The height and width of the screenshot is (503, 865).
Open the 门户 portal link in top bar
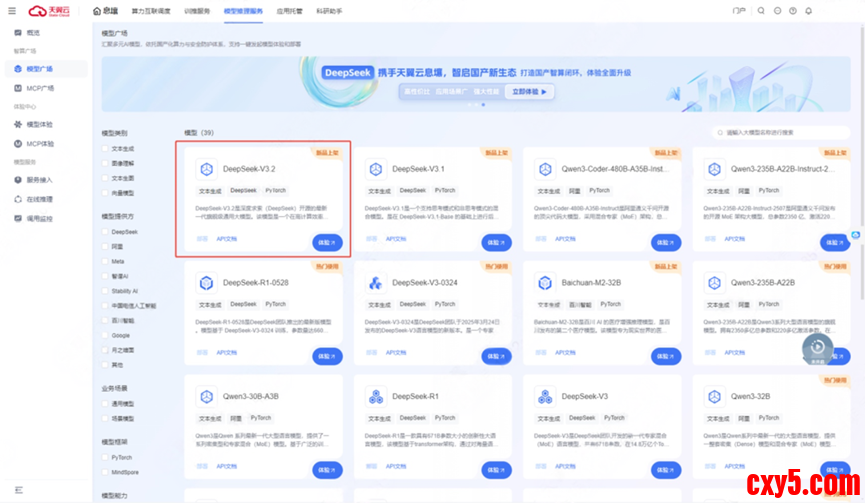click(739, 10)
